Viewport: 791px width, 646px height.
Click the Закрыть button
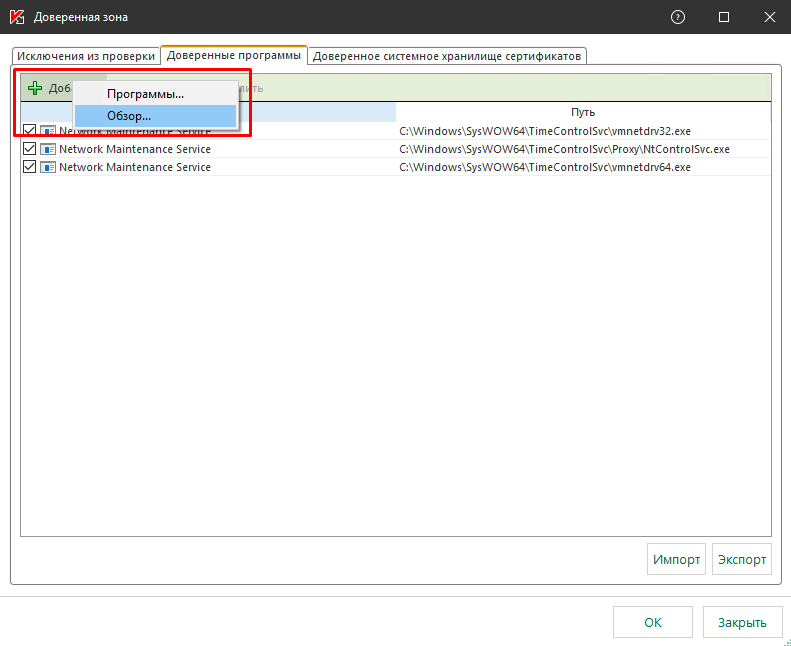click(742, 622)
